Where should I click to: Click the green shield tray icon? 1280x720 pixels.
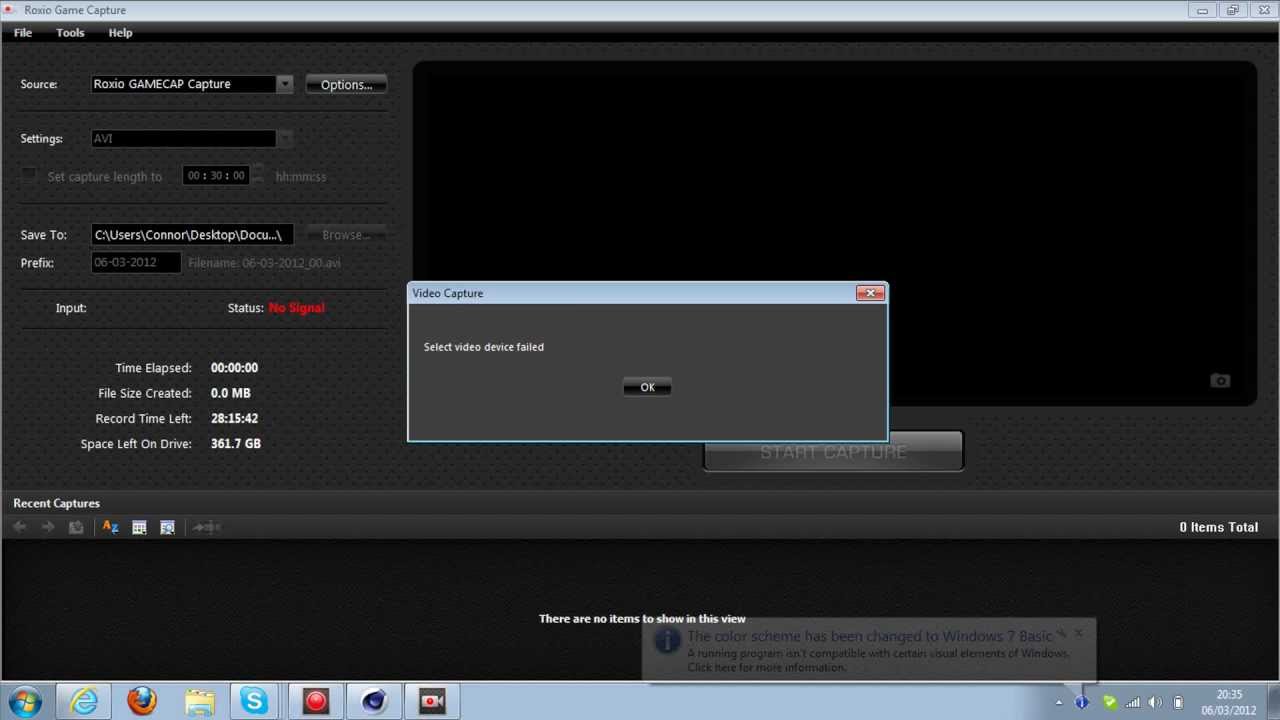[x=1109, y=702]
